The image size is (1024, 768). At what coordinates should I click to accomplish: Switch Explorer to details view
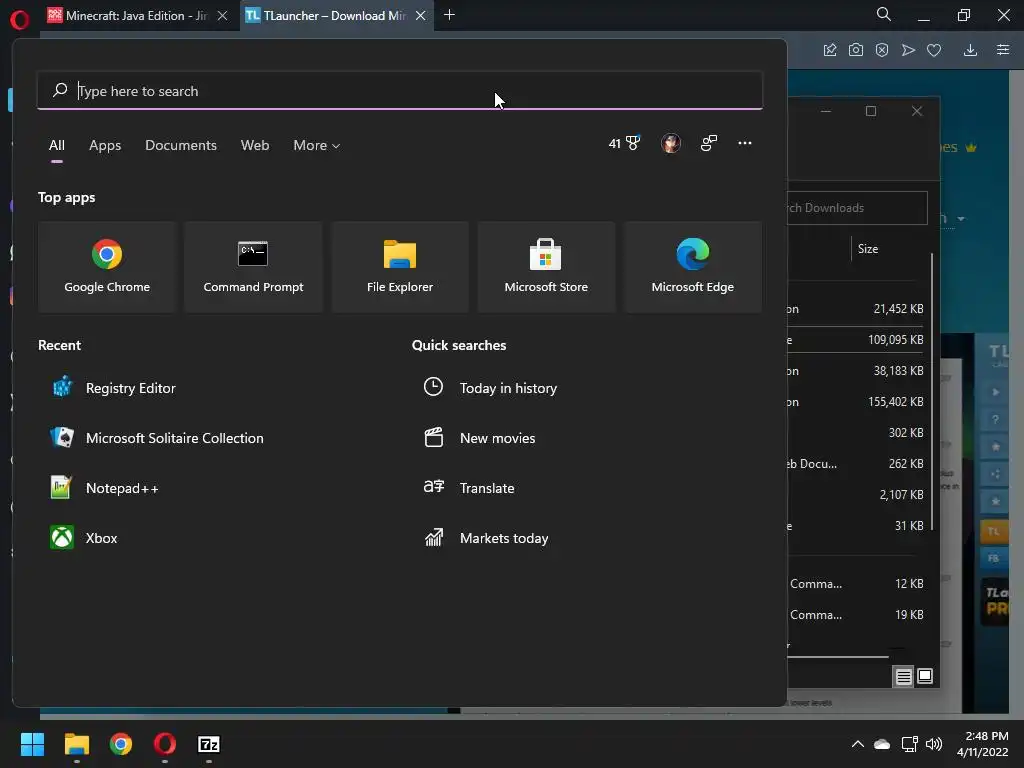coord(903,677)
